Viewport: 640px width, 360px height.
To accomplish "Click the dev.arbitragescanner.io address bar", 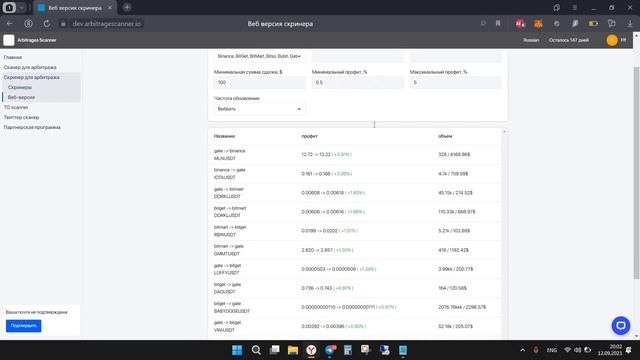I will click(x=107, y=24).
